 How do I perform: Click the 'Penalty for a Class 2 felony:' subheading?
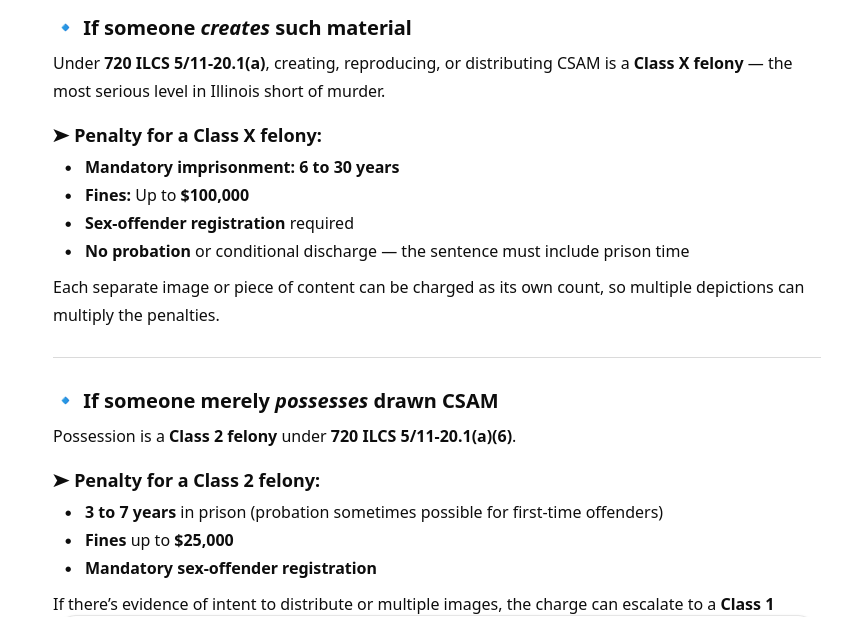[197, 480]
